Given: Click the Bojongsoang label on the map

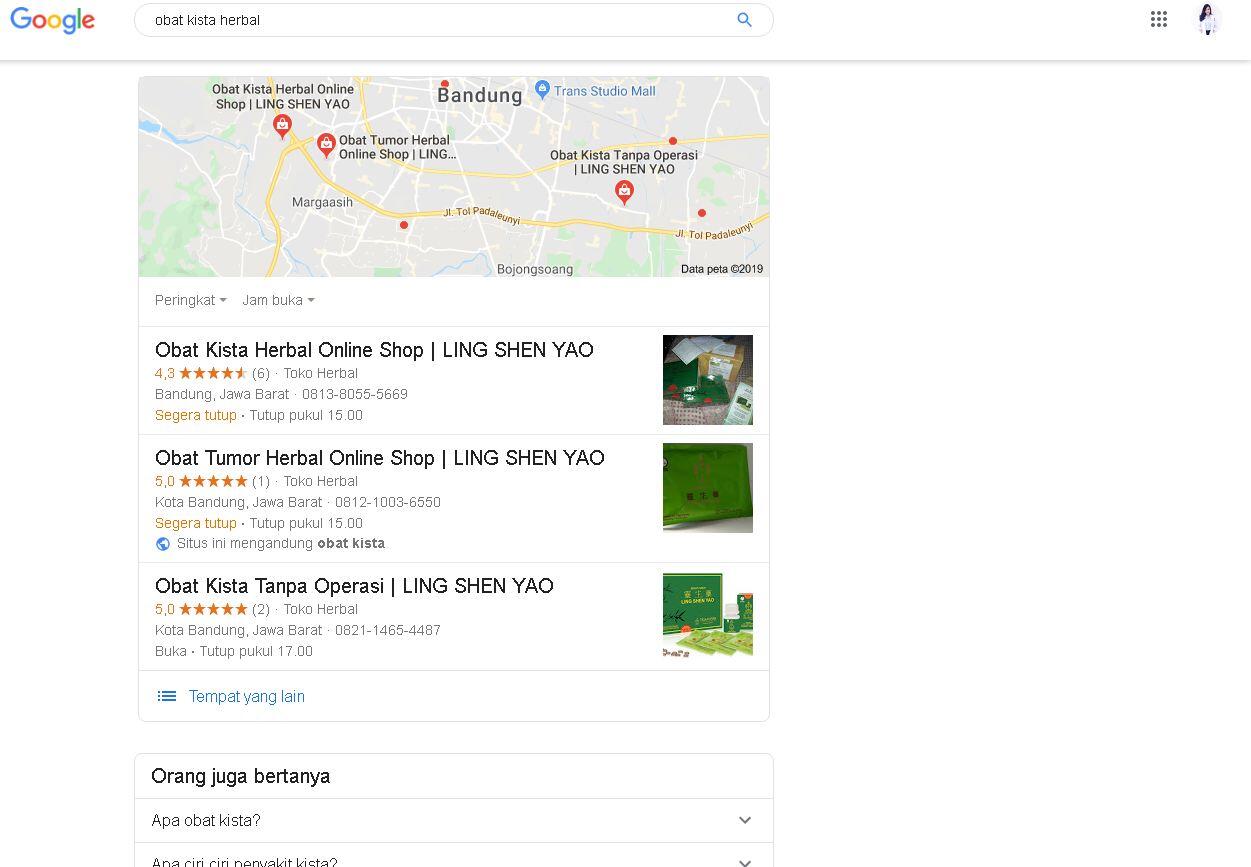Looking at the screenshot, I should click(x=535, y=269).
